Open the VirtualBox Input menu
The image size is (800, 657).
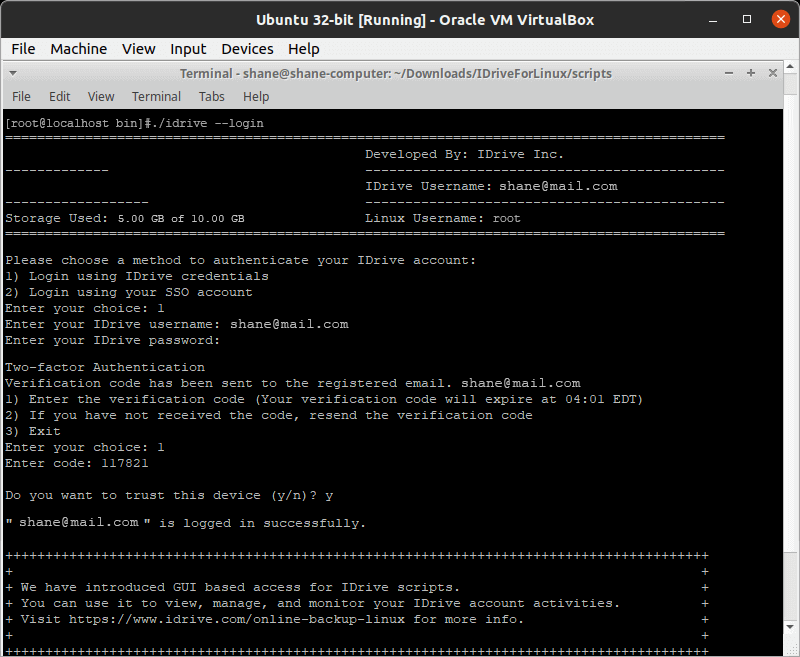(188, 49)
